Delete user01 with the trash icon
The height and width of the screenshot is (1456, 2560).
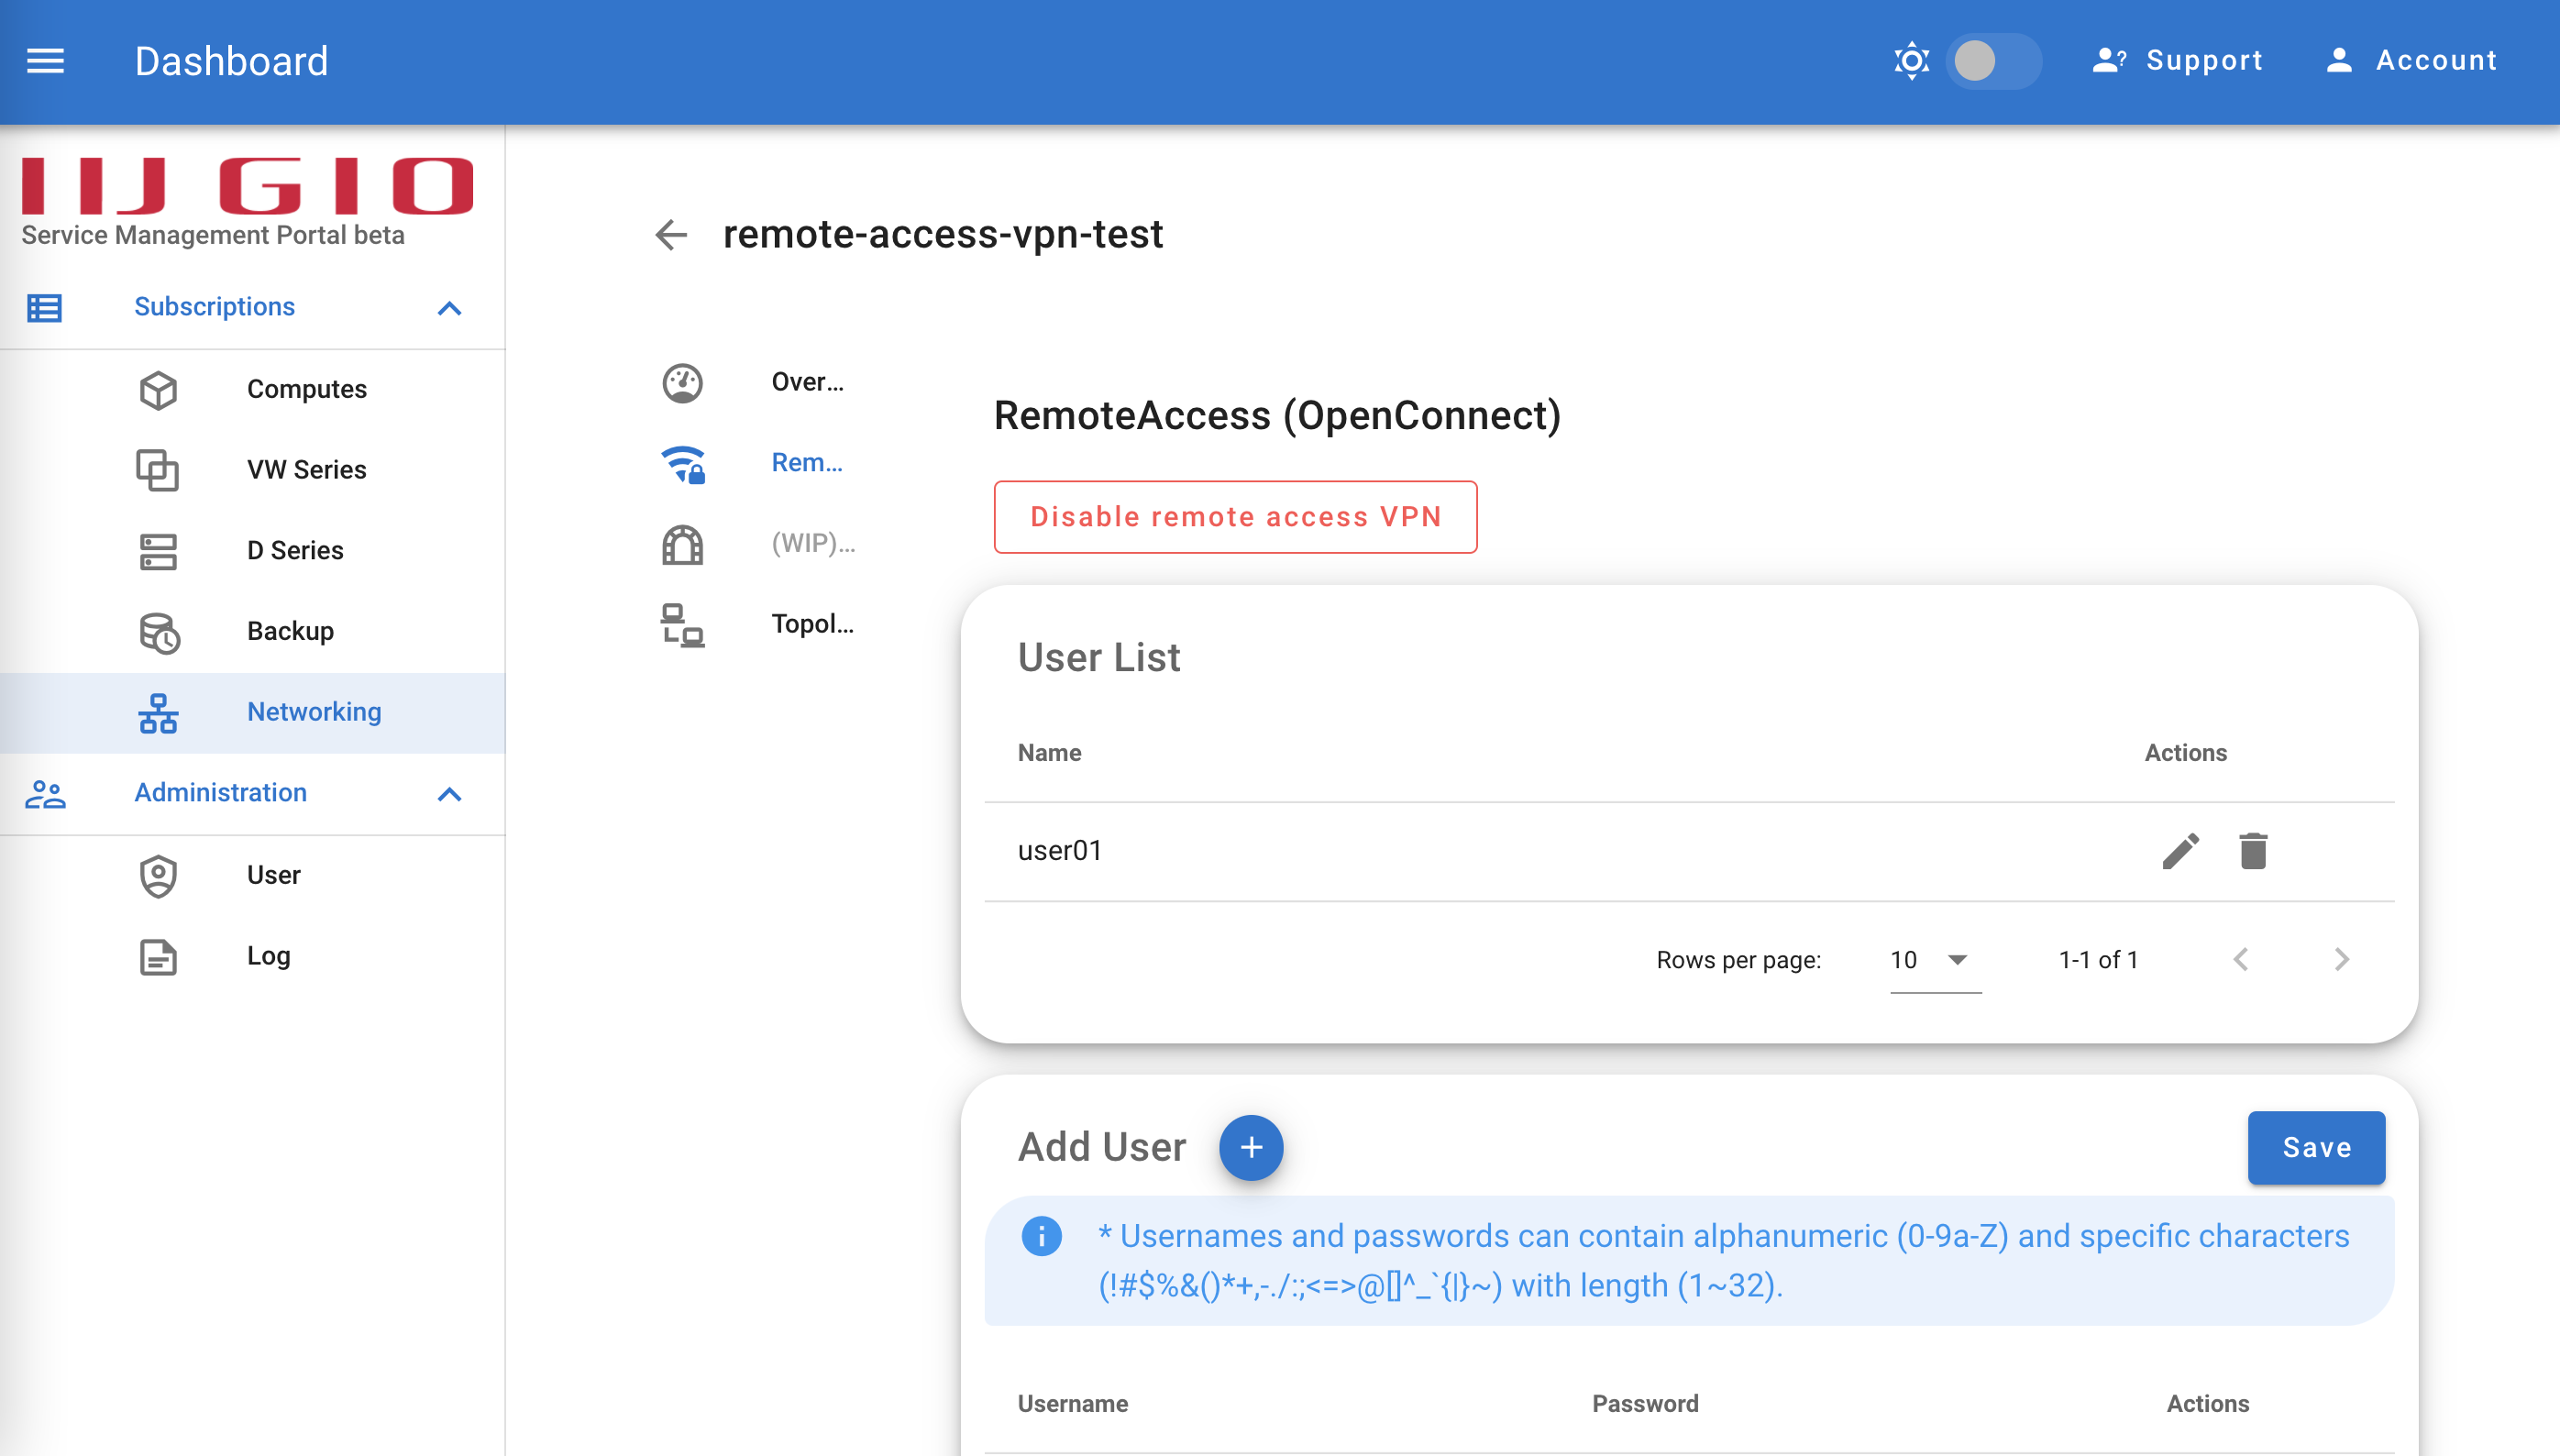tap(2253, 851)
